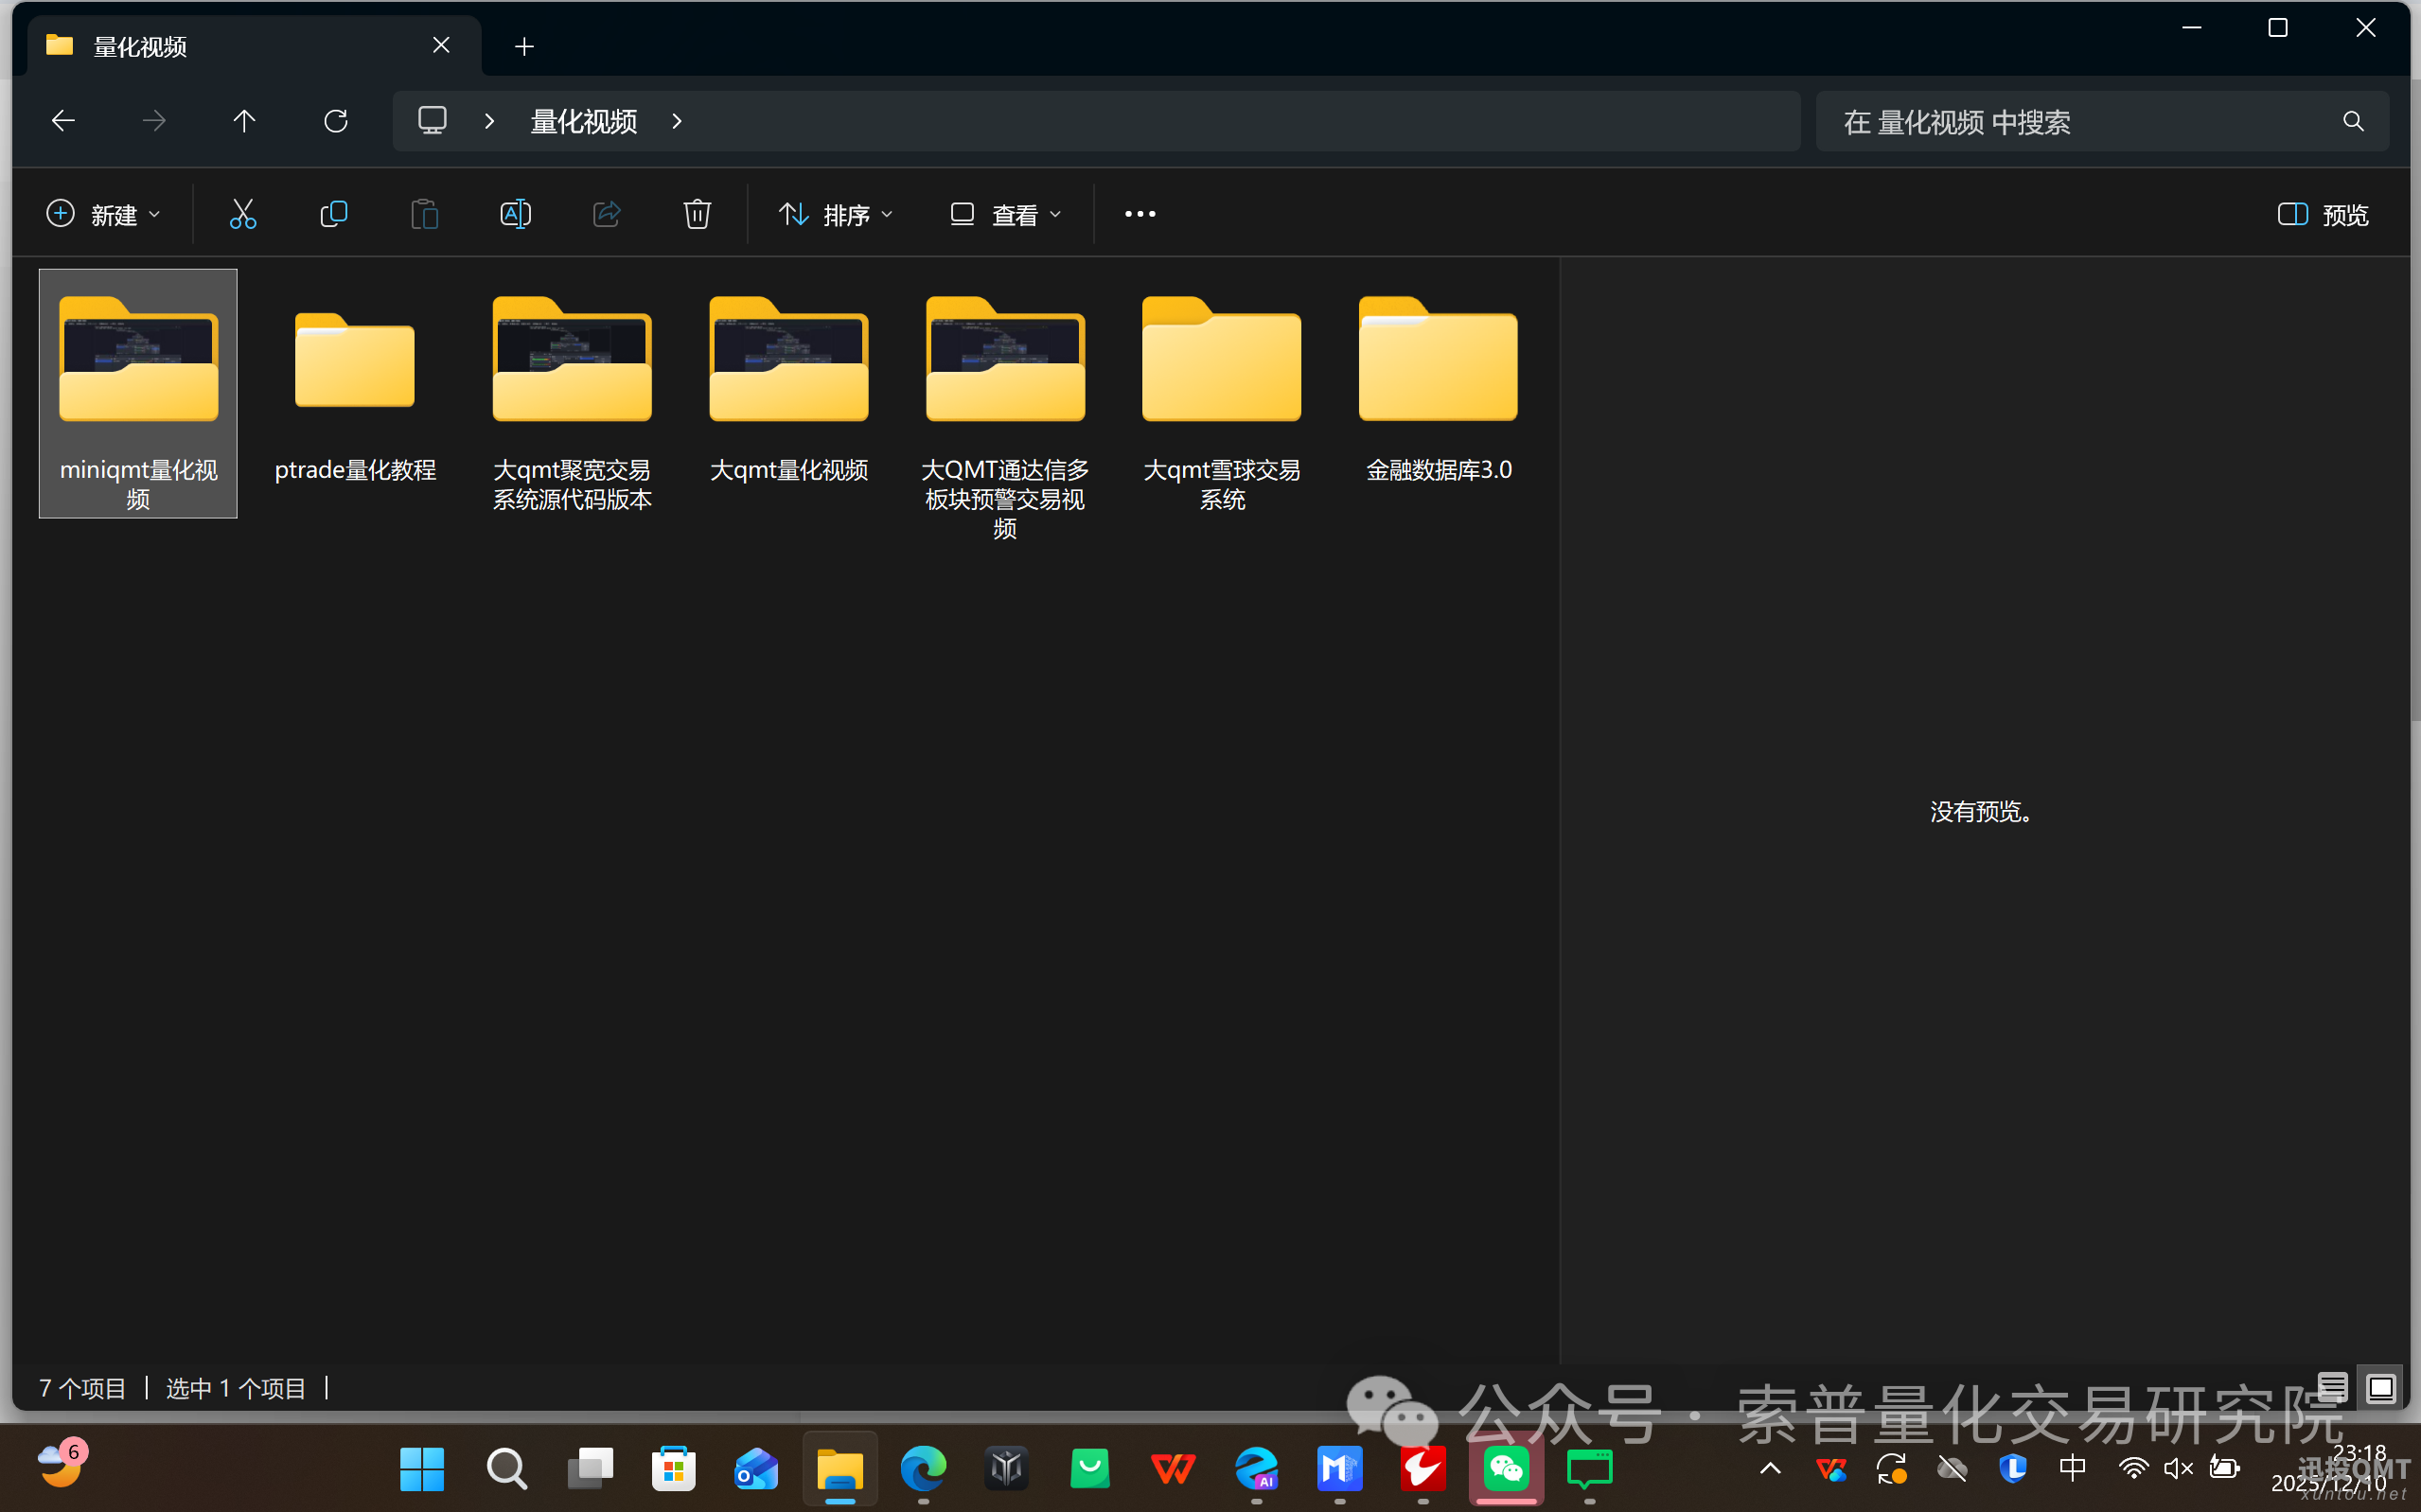The height and width of the screenshot is (1512, 2421).
Task: Open WeChat from the taskbar
Action: pyautogui.click(x=1505, y=1468)
